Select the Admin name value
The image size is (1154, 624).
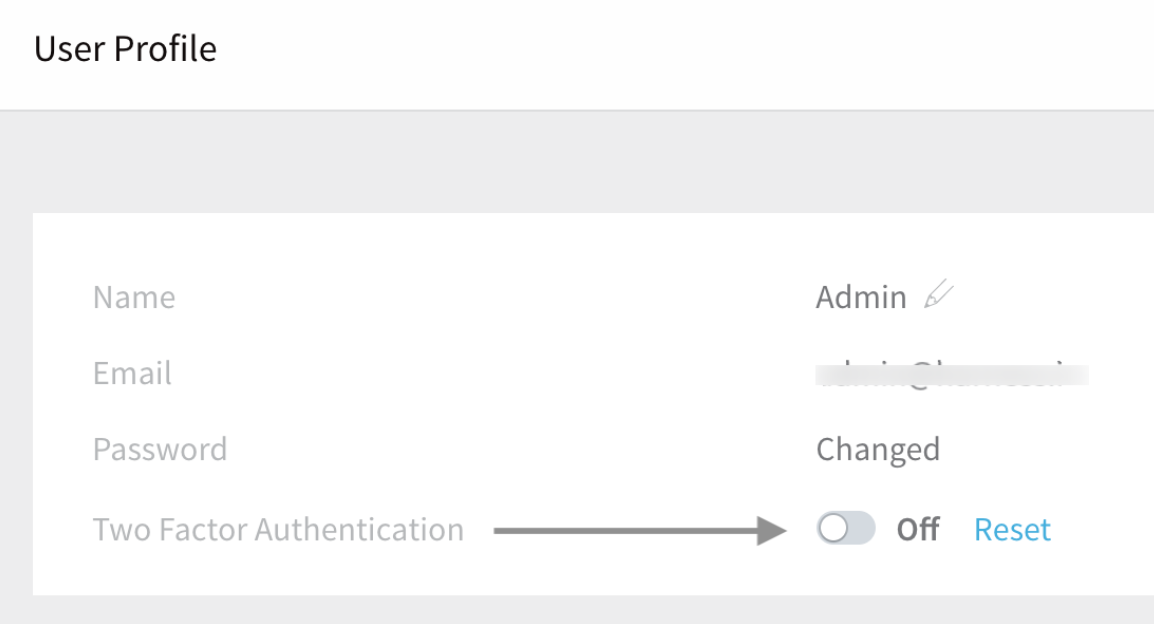861,297
